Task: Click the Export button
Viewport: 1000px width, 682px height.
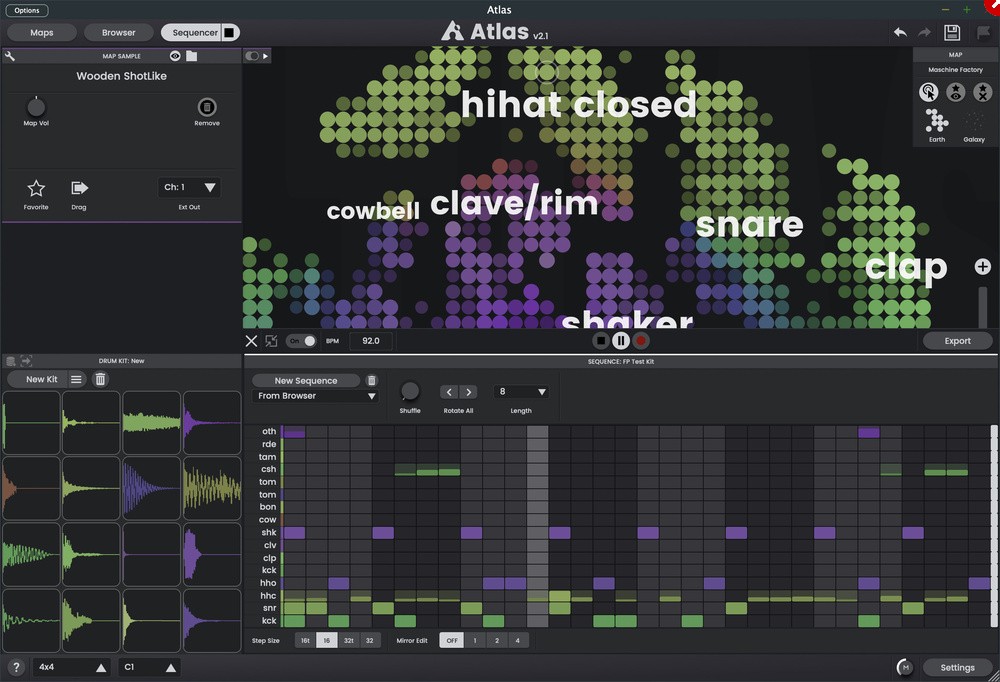Action: tap(957, 341)
